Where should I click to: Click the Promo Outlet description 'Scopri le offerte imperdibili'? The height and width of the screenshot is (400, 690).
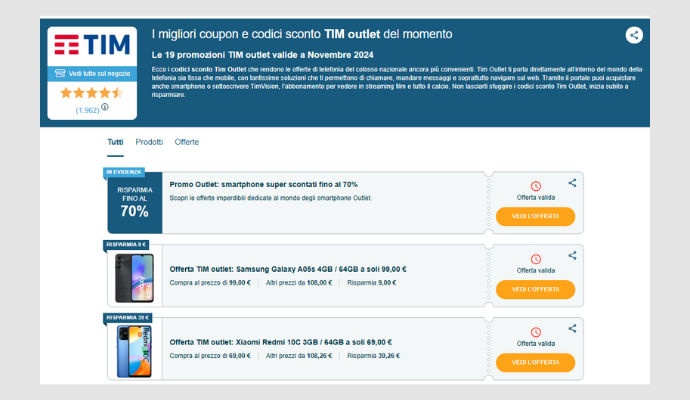point(271,198)
